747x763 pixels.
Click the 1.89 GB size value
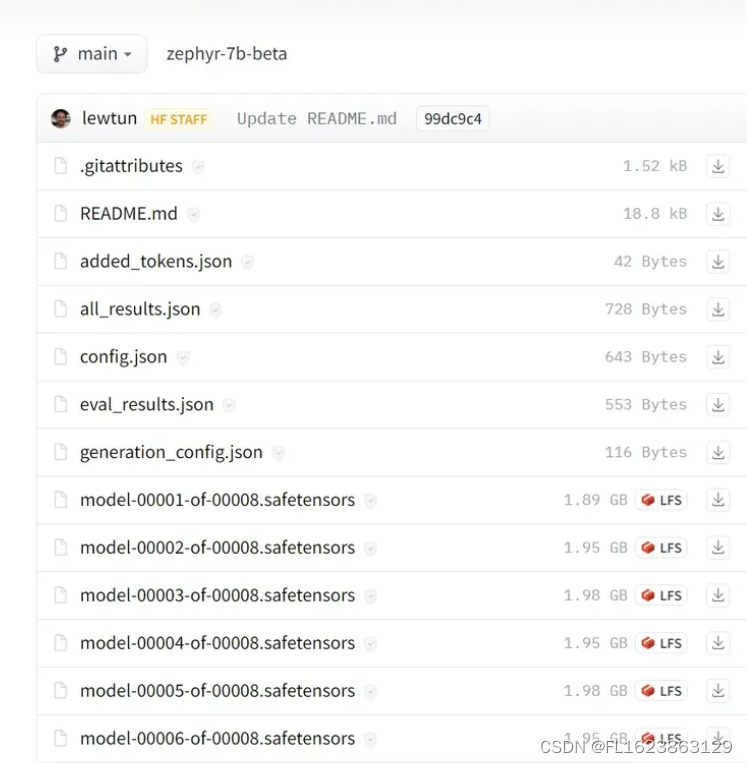pyautogui.click(x=596, y=500)
